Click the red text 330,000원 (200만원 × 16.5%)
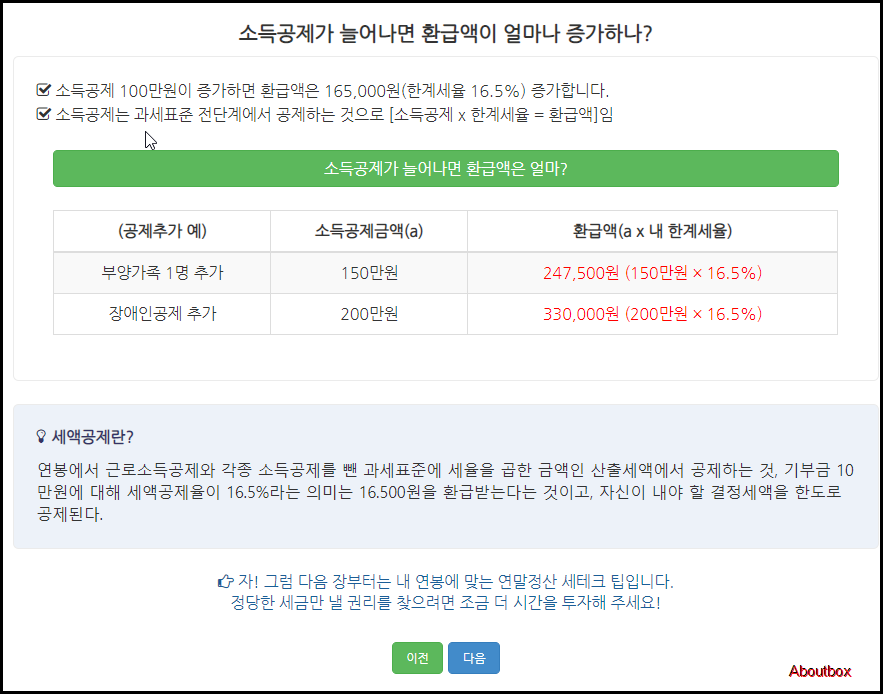This screenshot has height=694, width=883. tap(652, 314)
